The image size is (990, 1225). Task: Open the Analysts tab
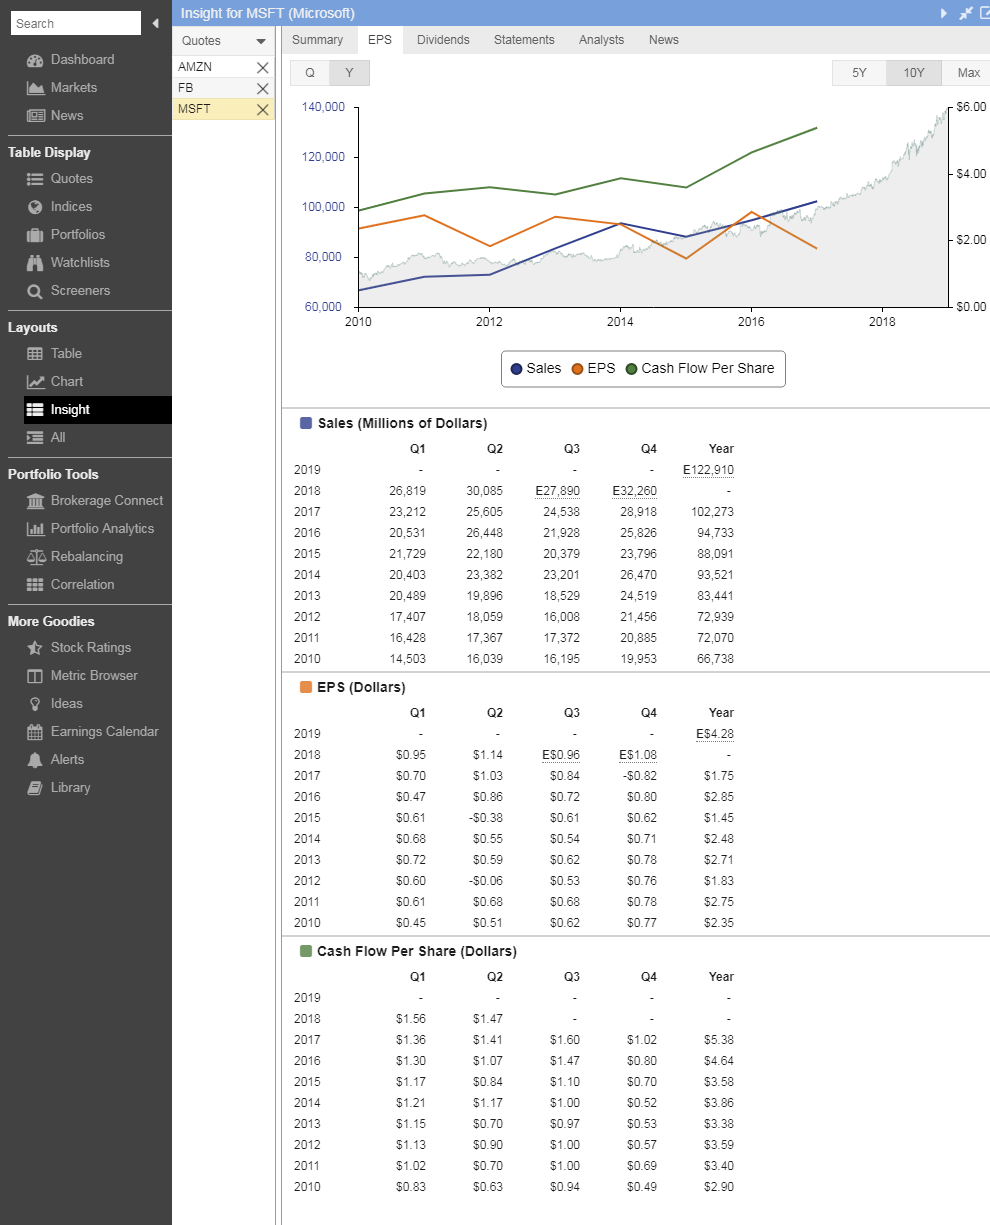click(601, 40)
